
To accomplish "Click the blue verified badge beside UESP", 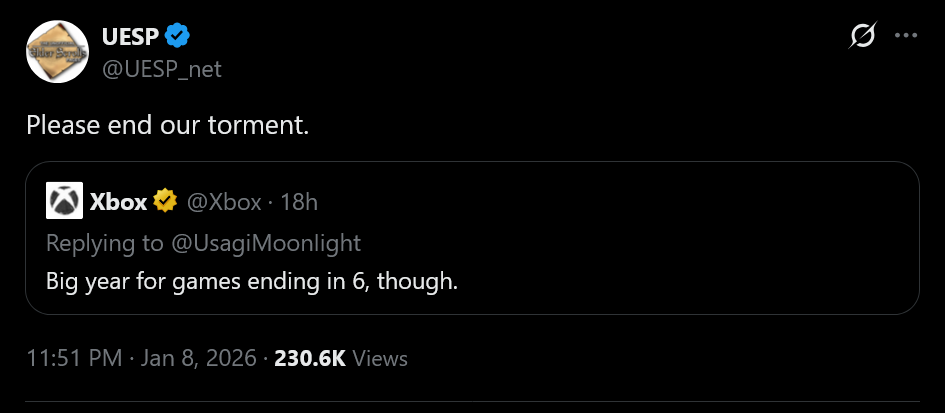I will 178,37.
